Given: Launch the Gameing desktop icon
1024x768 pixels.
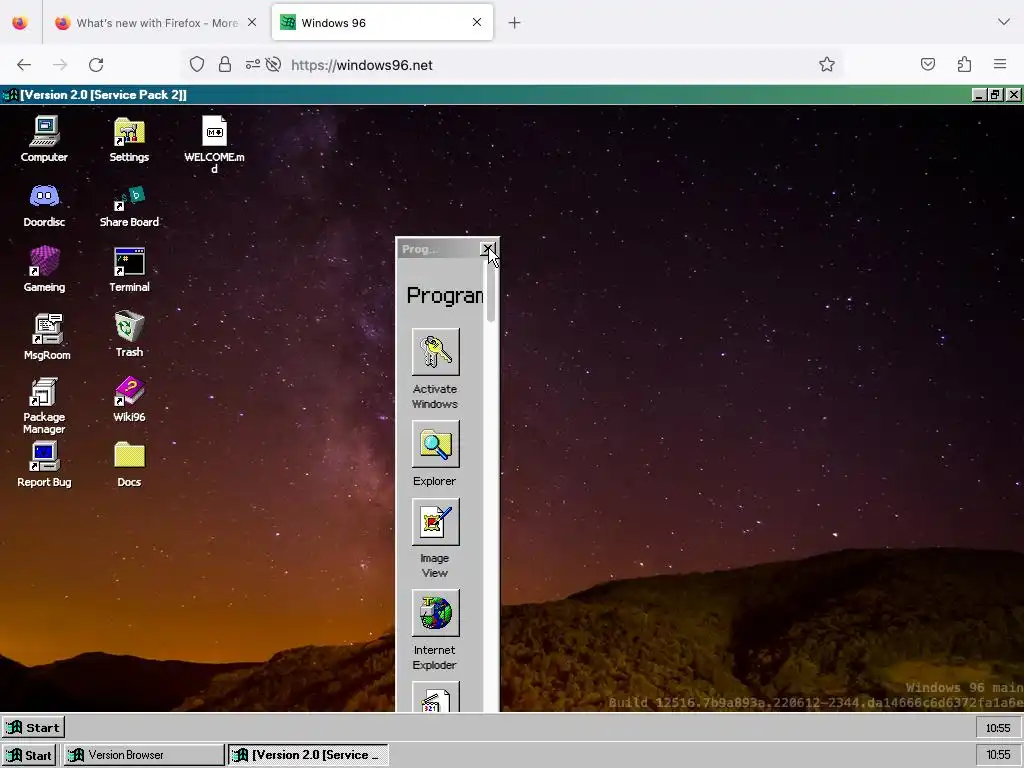Looking at the screenshot, I should click(44, 269).
